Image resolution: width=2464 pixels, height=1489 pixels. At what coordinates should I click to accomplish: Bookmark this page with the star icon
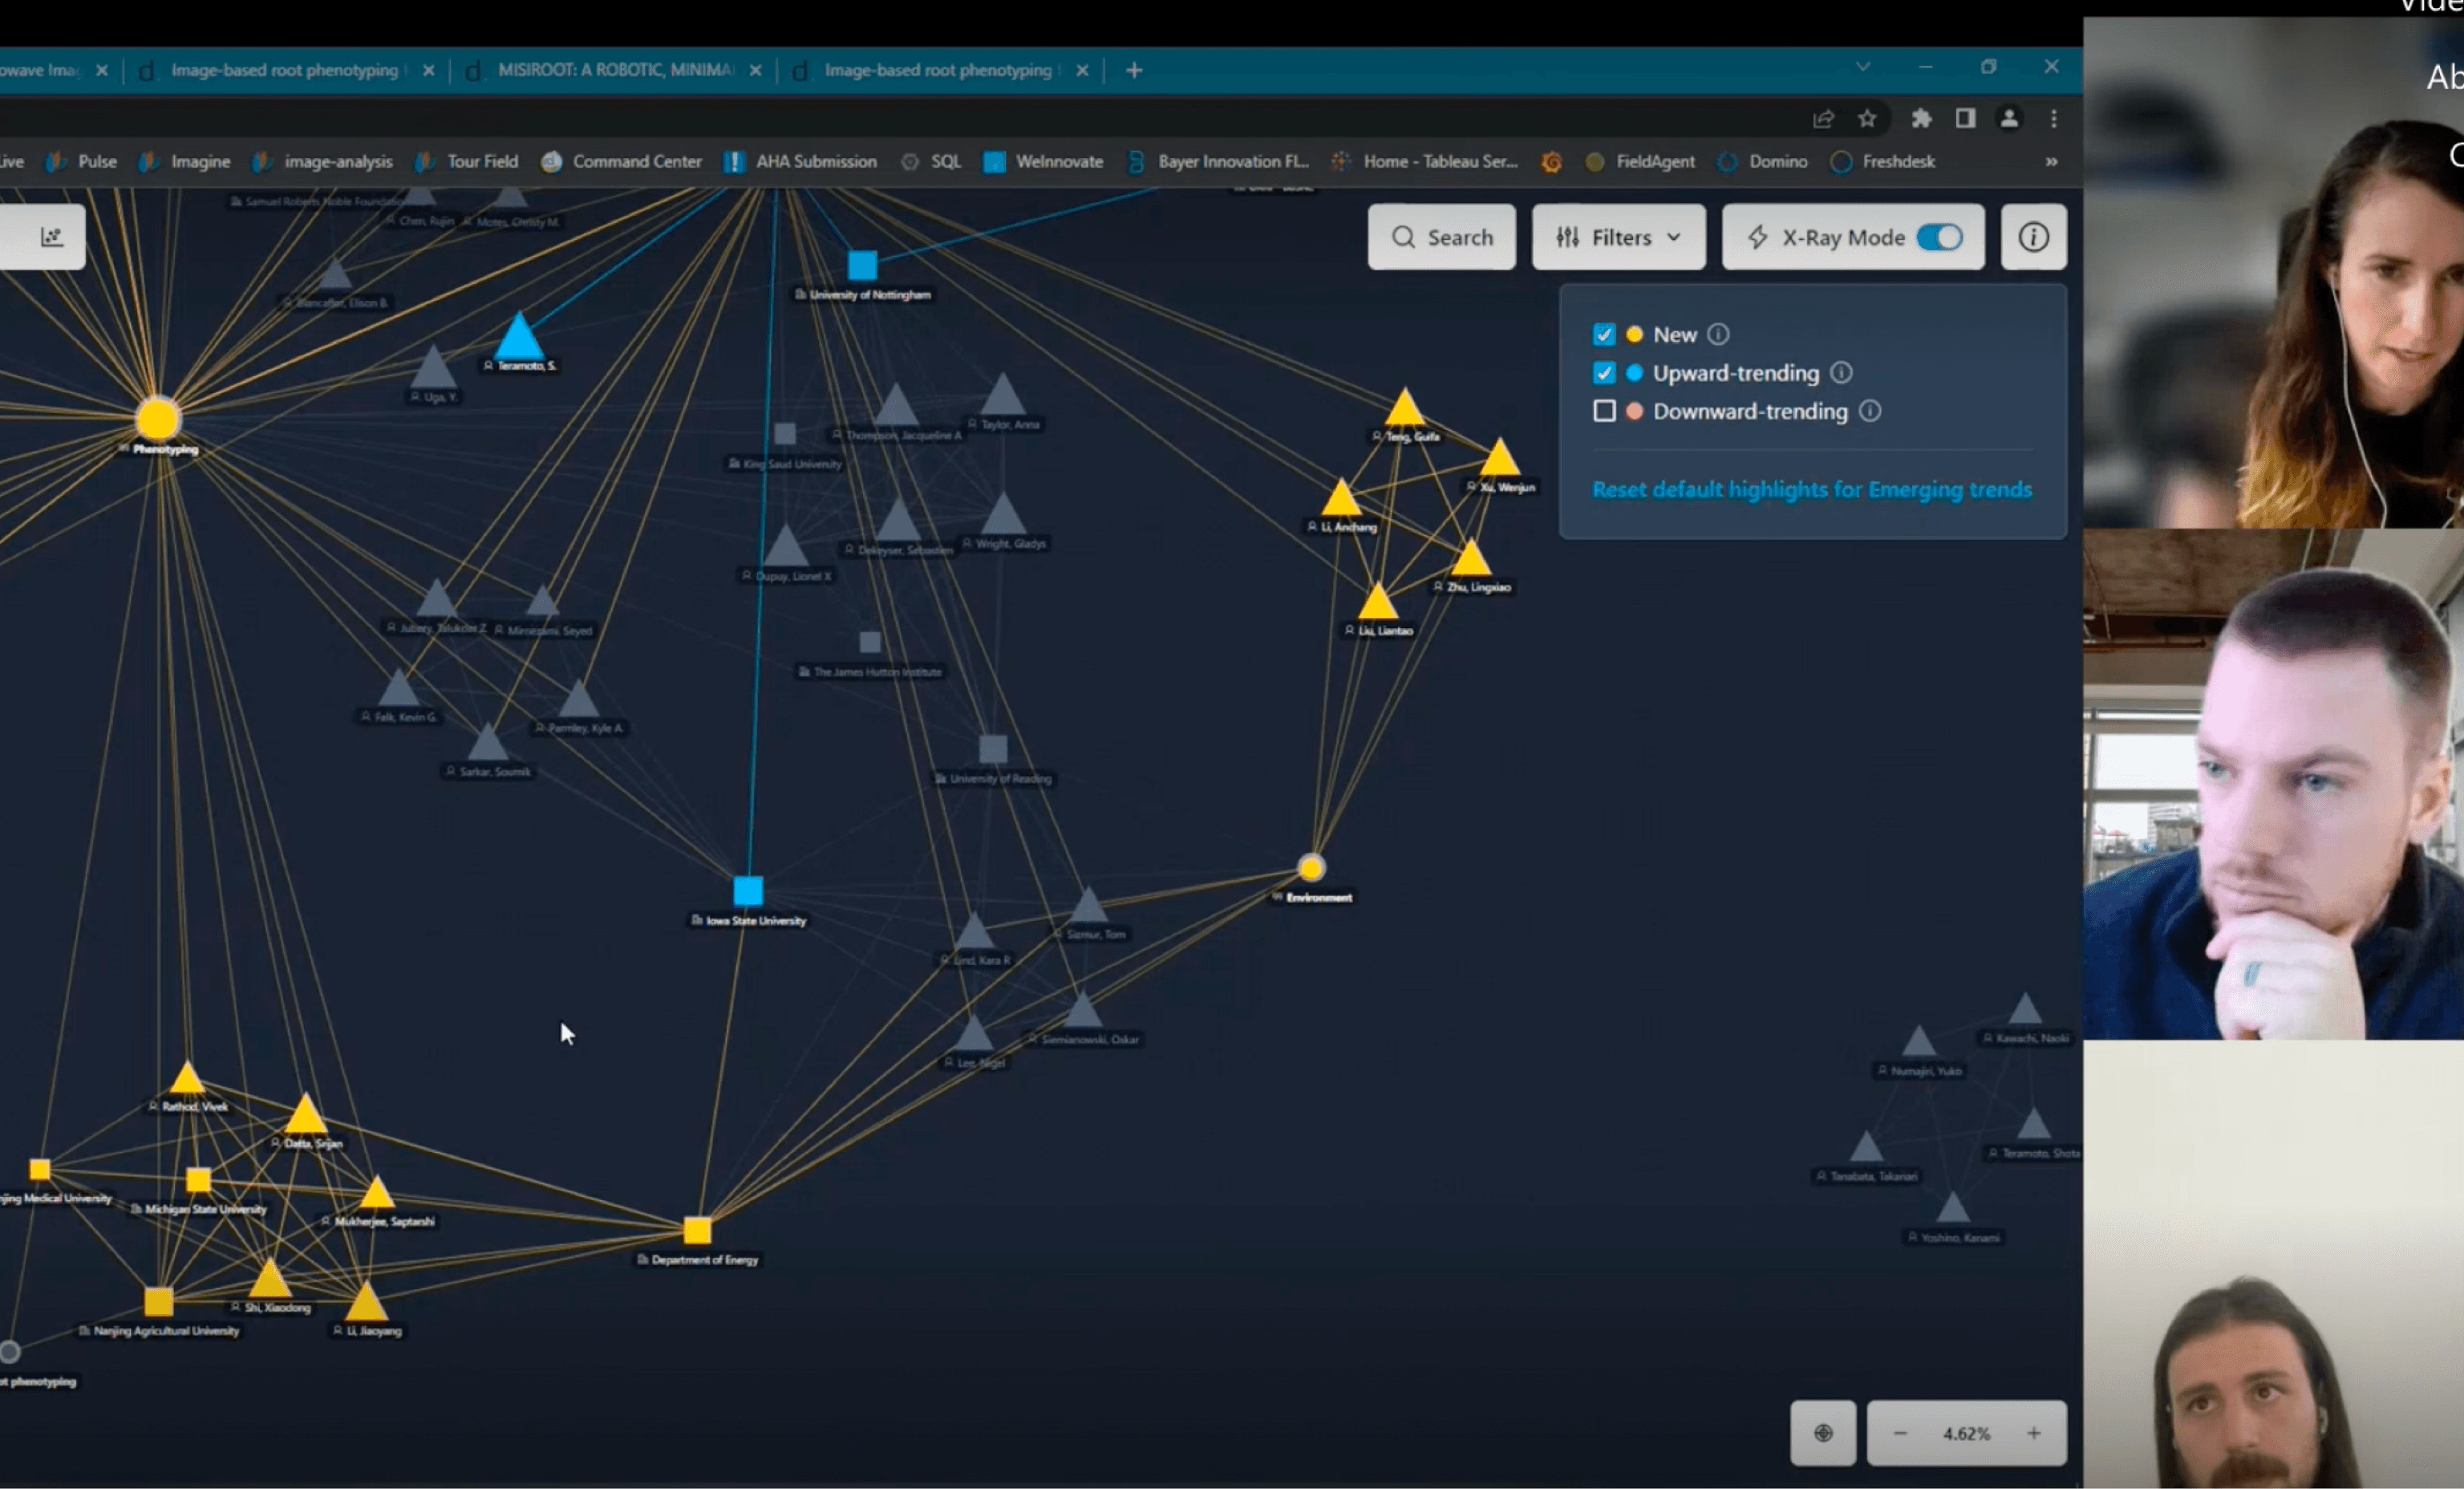tap(1867, 119)
